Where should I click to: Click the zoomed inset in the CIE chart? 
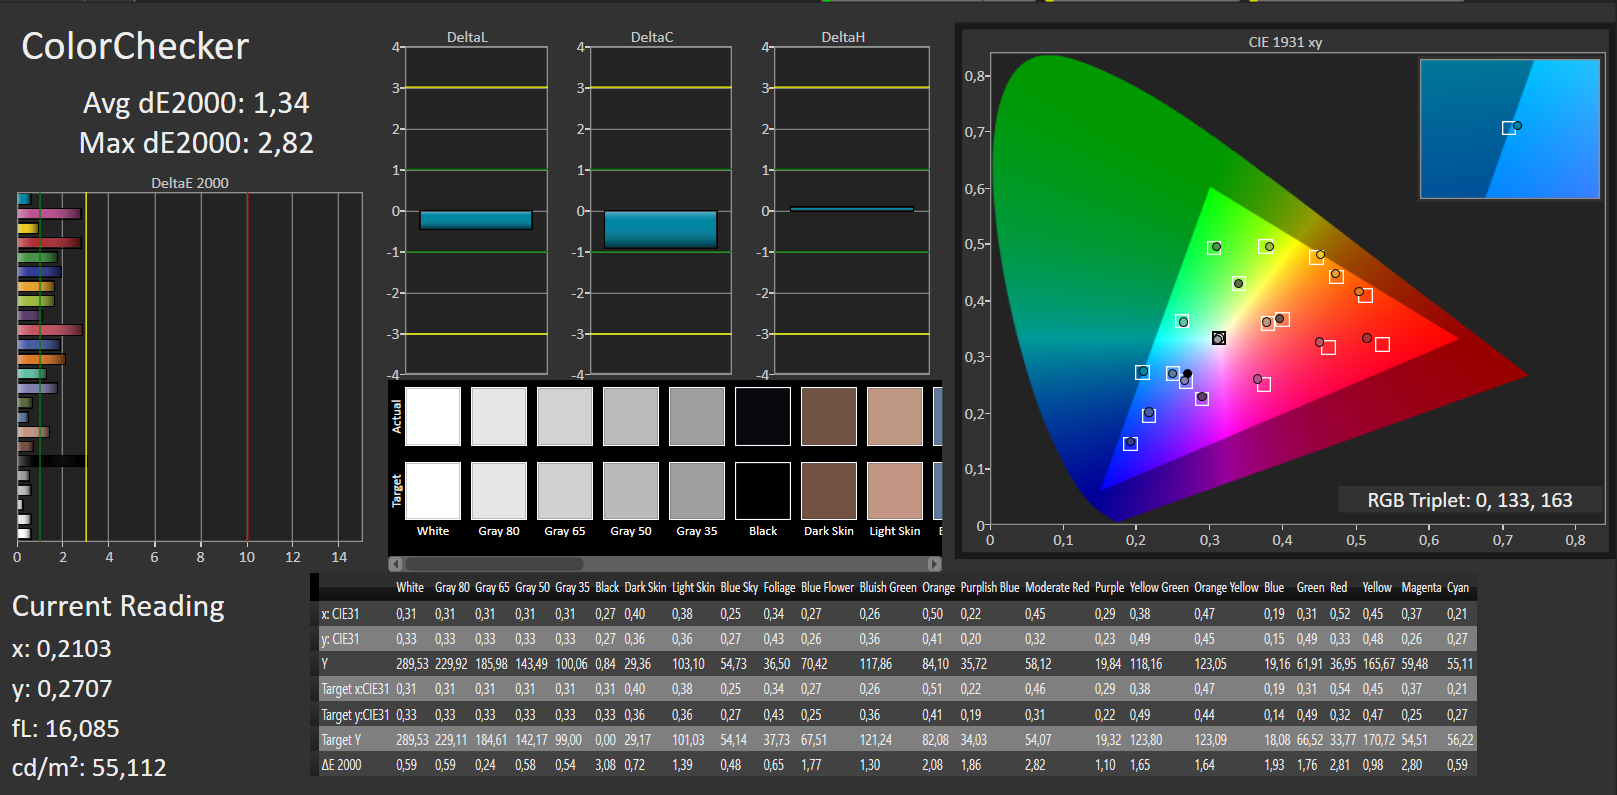coord(1509,129)
